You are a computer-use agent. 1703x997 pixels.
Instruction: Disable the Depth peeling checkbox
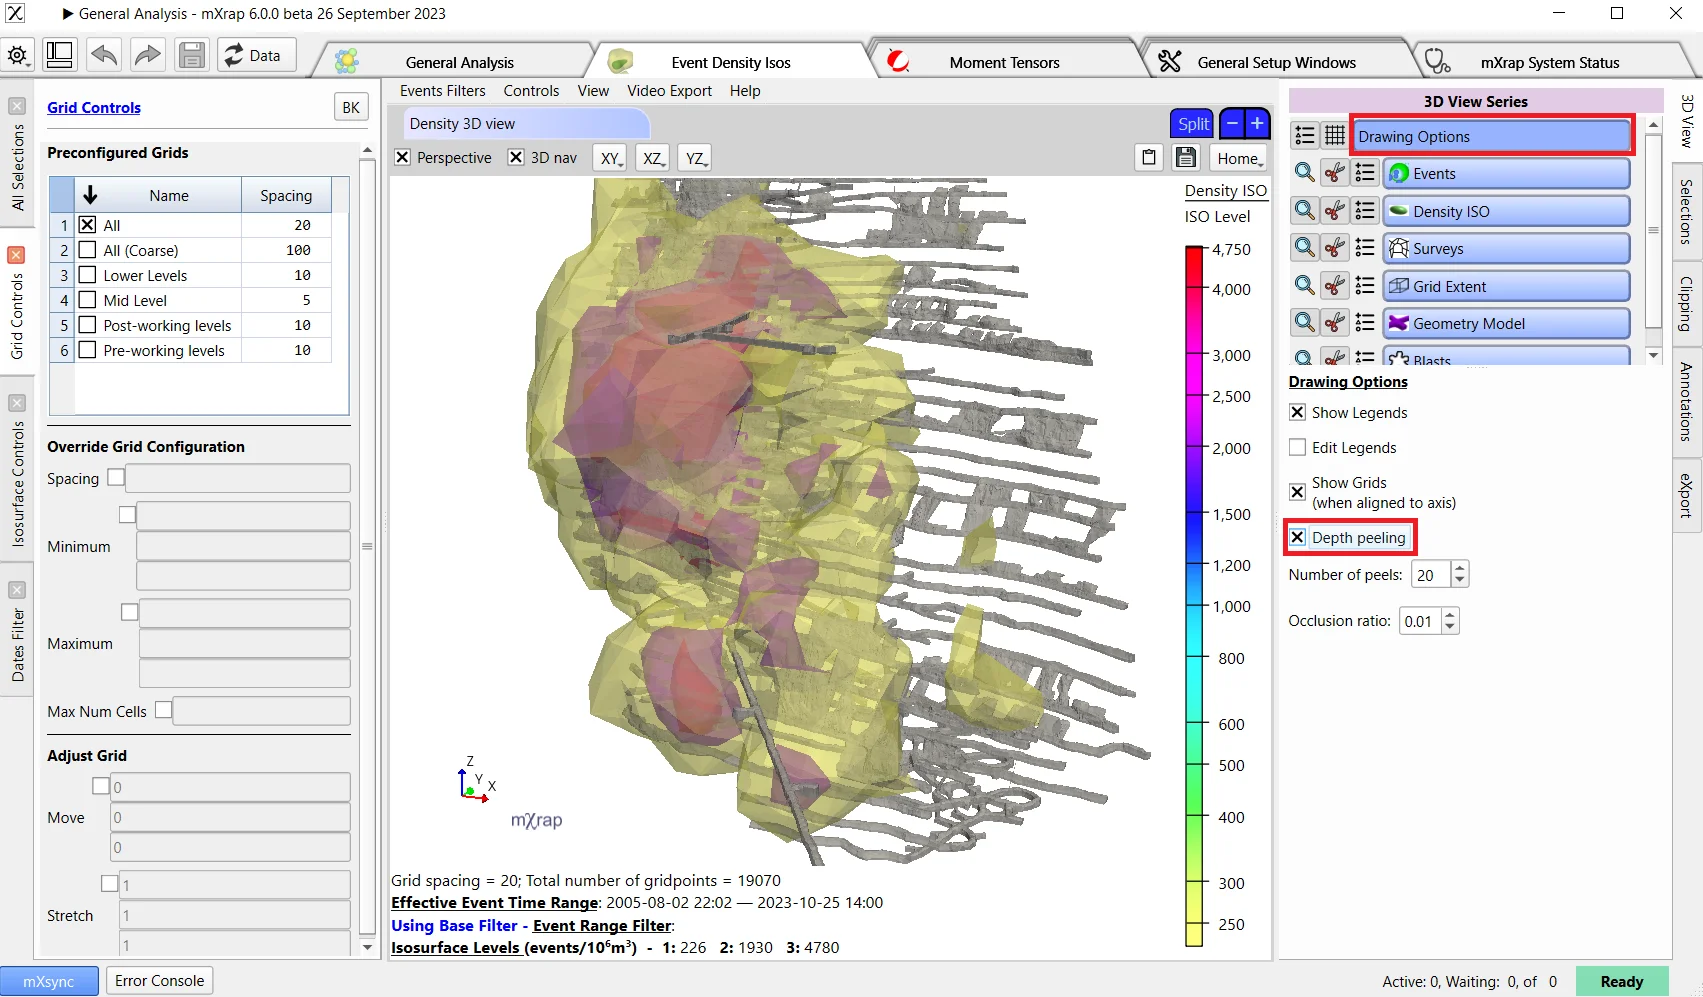(1297, 537)
